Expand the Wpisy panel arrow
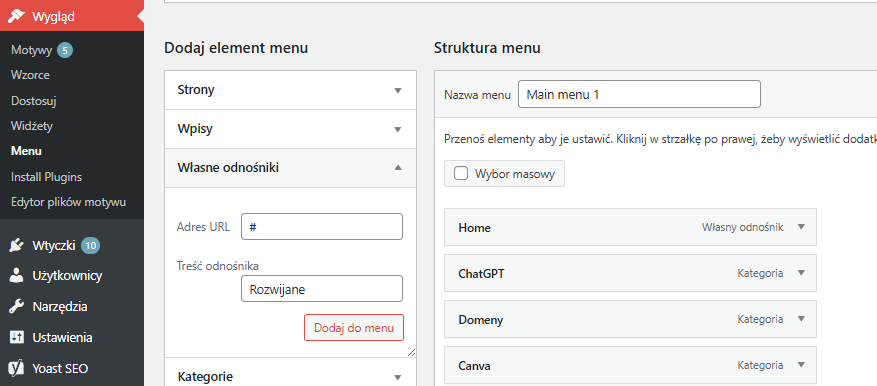 pyautogui.click(x=398, y=129)
